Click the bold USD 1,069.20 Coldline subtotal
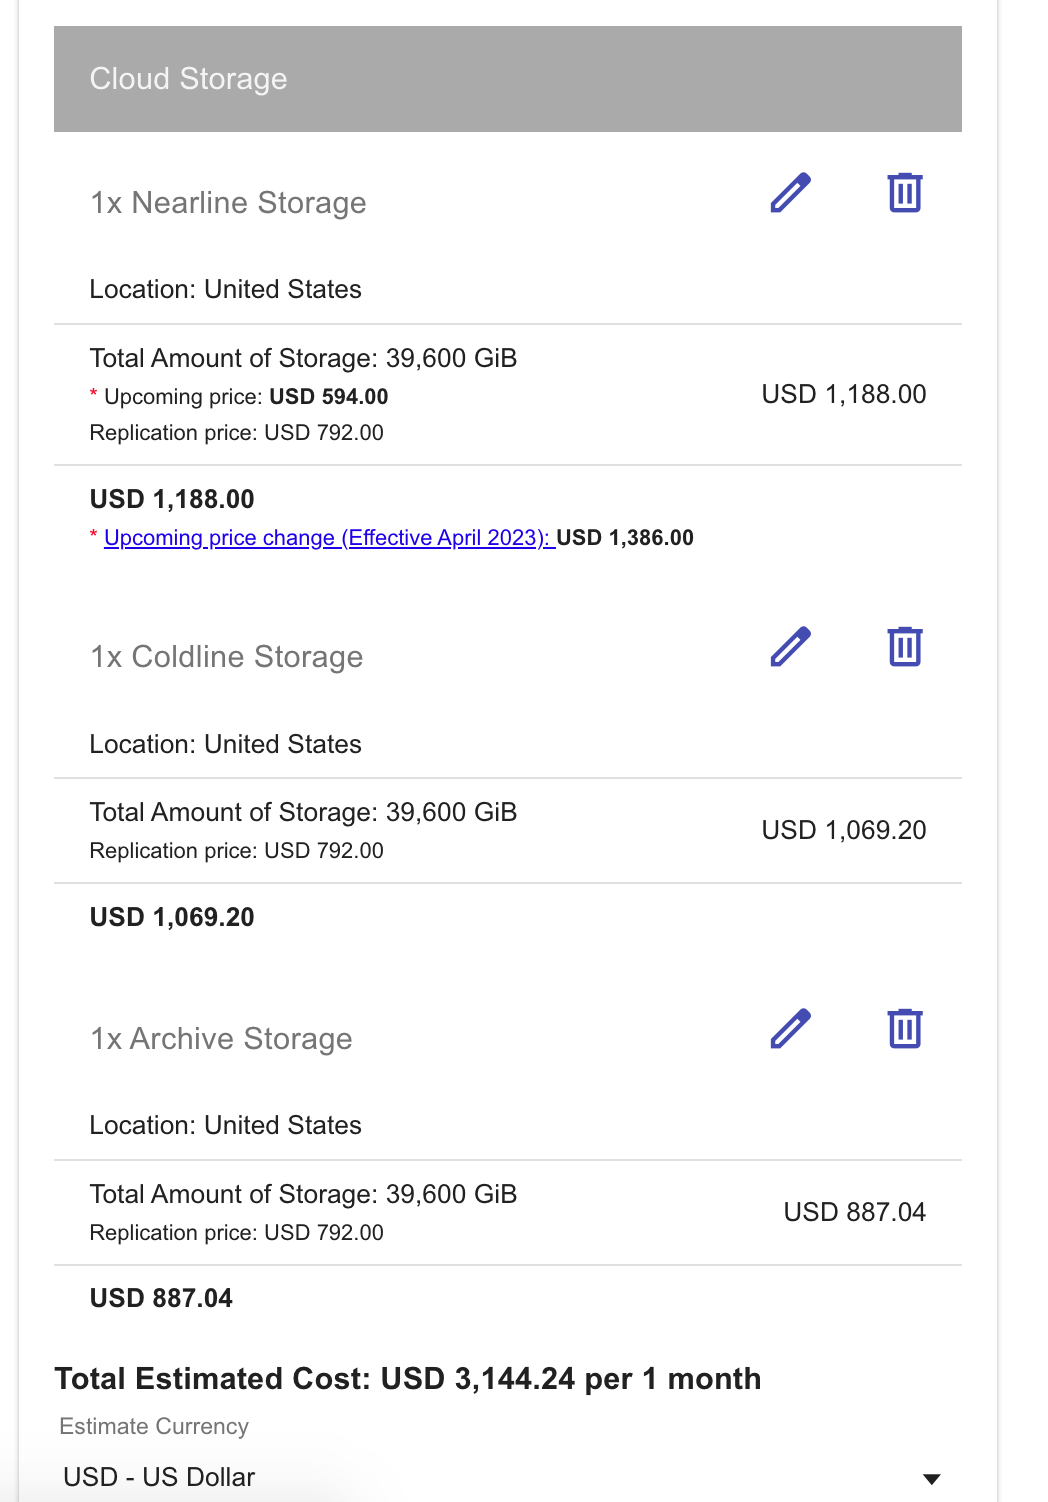Image resolution: width=1048 pixels, height=1502 pixels. [172, 917]
